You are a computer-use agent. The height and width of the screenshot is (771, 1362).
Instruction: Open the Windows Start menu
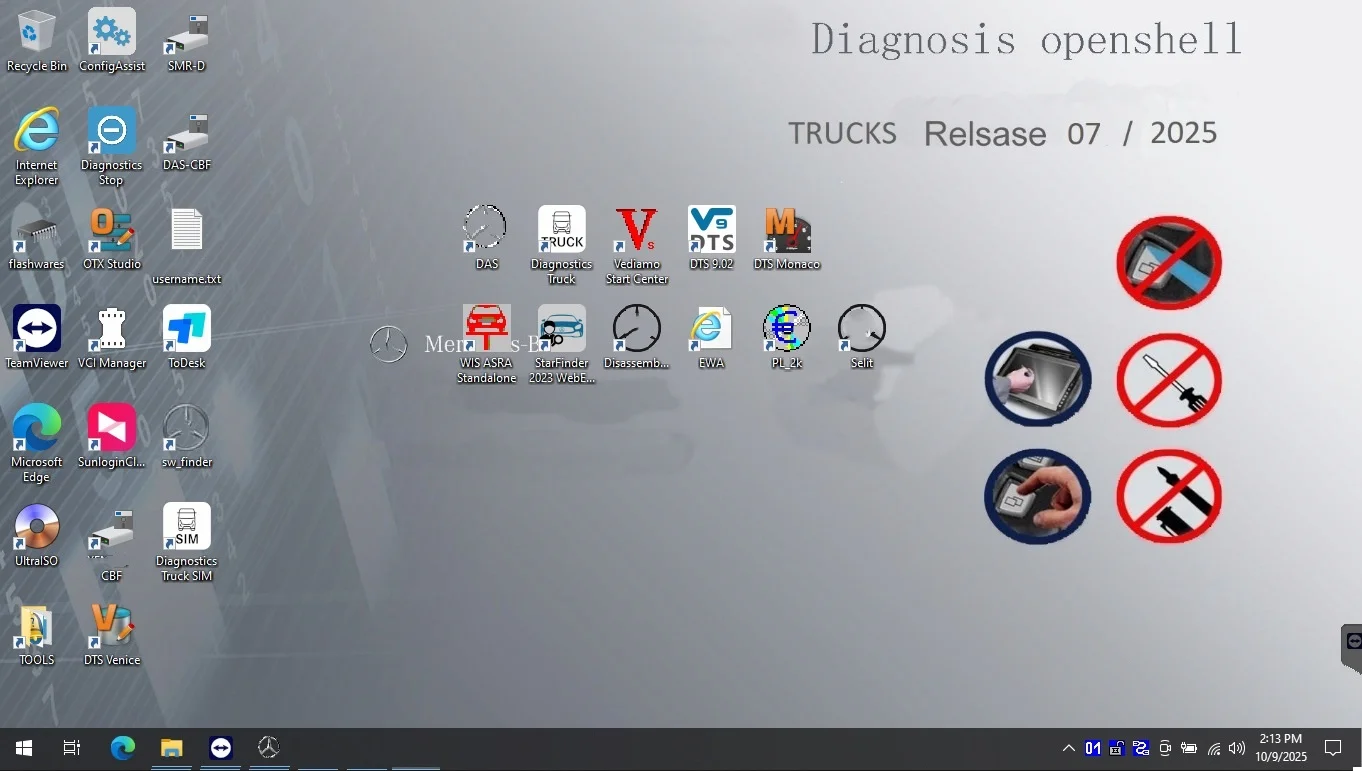[x=24, y=748]
